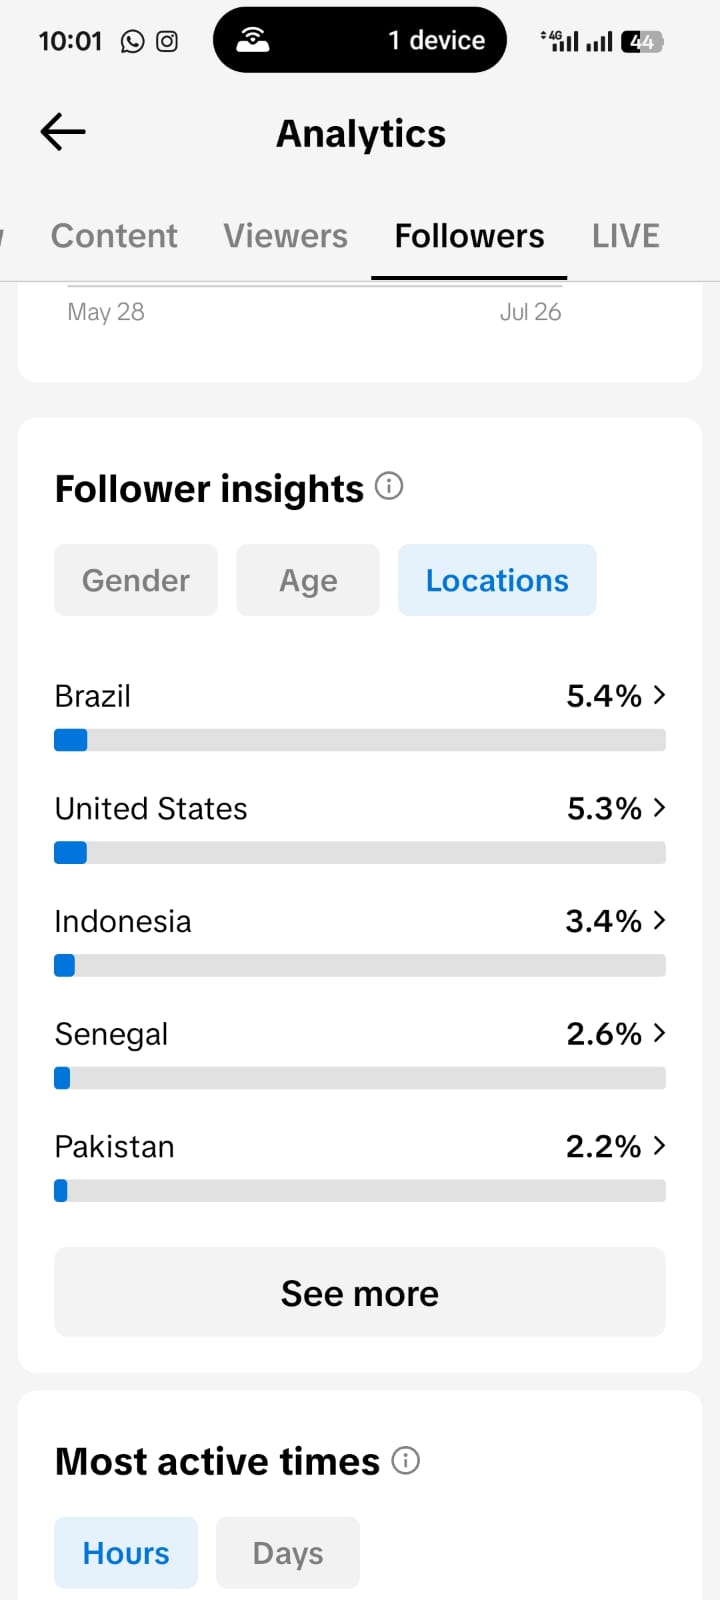
Task: Select the Locations filter chip
Action: click(x=497, y=580)
